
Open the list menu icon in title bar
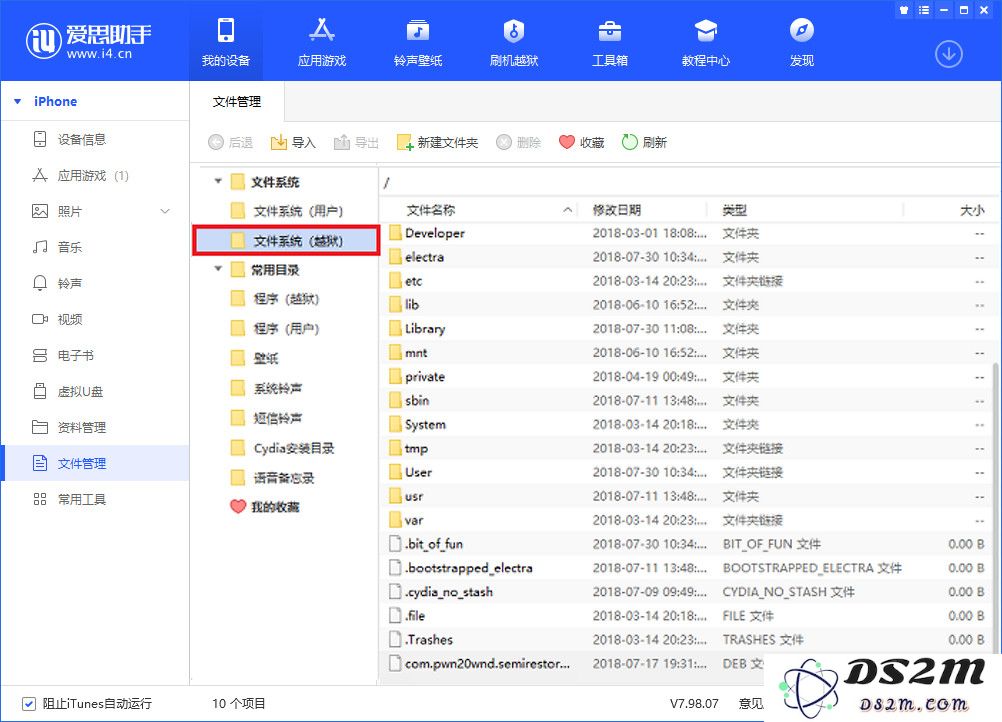923,10
